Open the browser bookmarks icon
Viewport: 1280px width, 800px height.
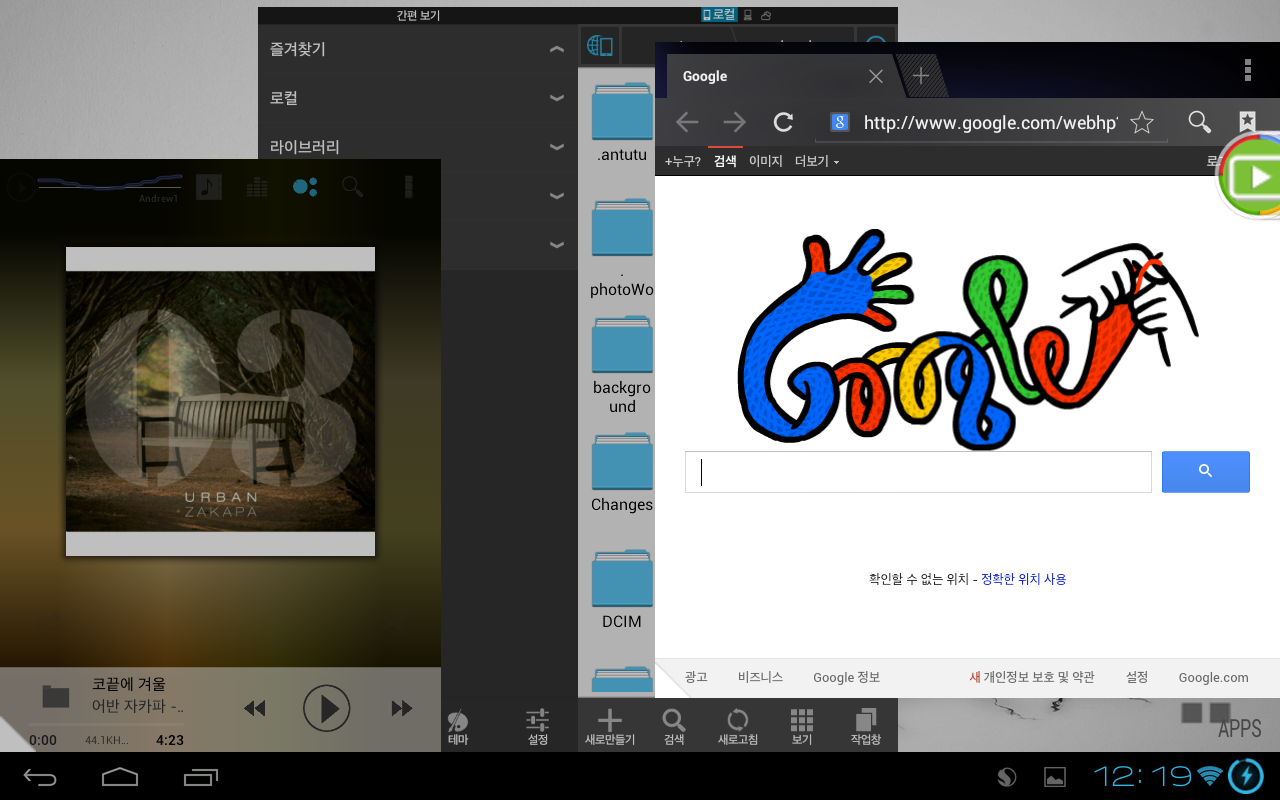click(x=1247, y=122)
